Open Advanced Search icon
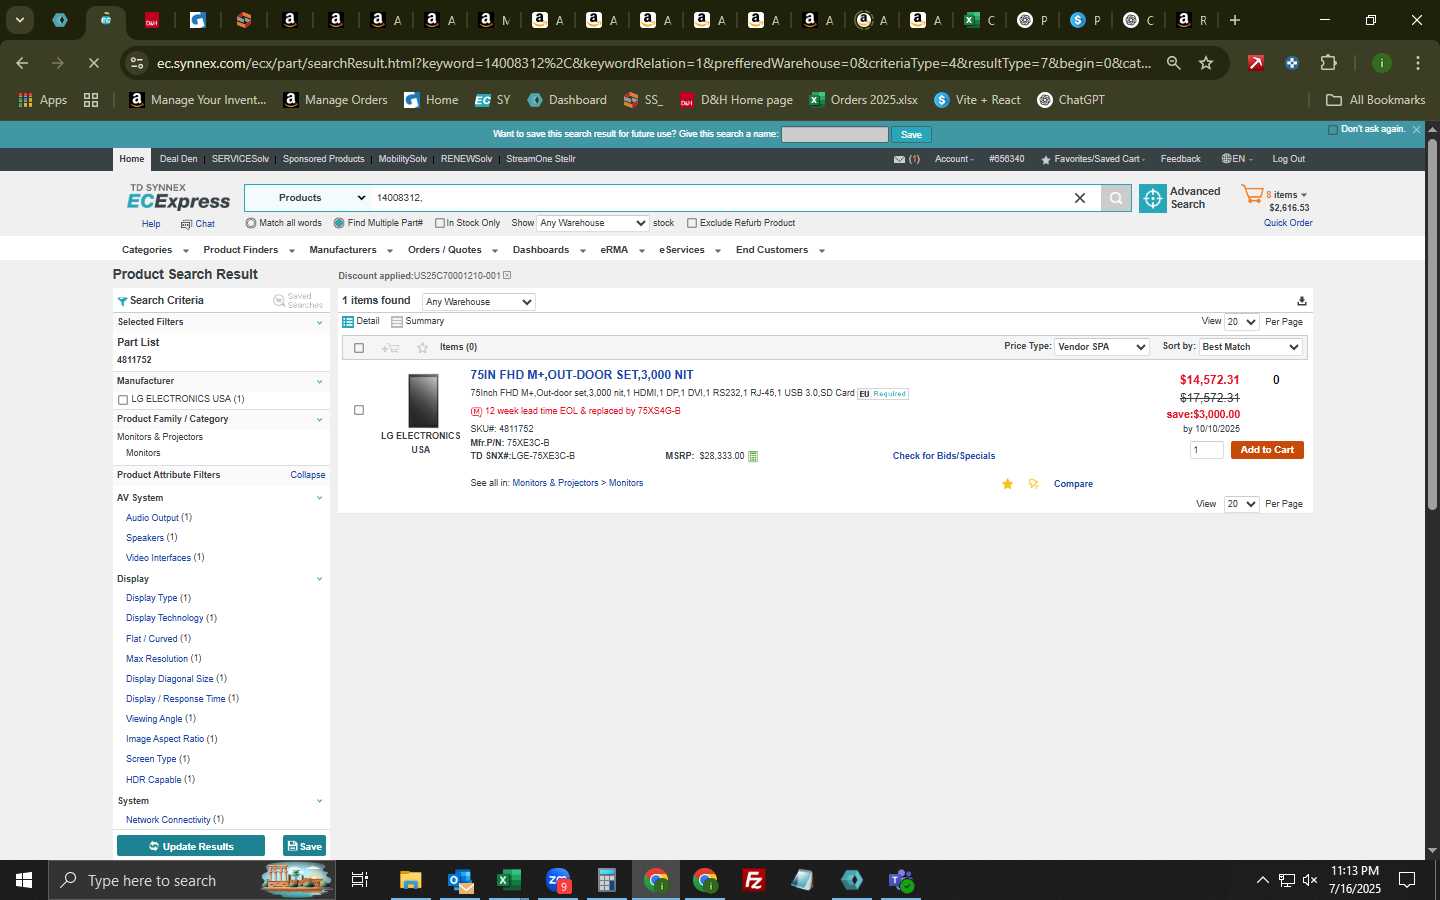The image size is (1440, 900). tap(1153, 198)
